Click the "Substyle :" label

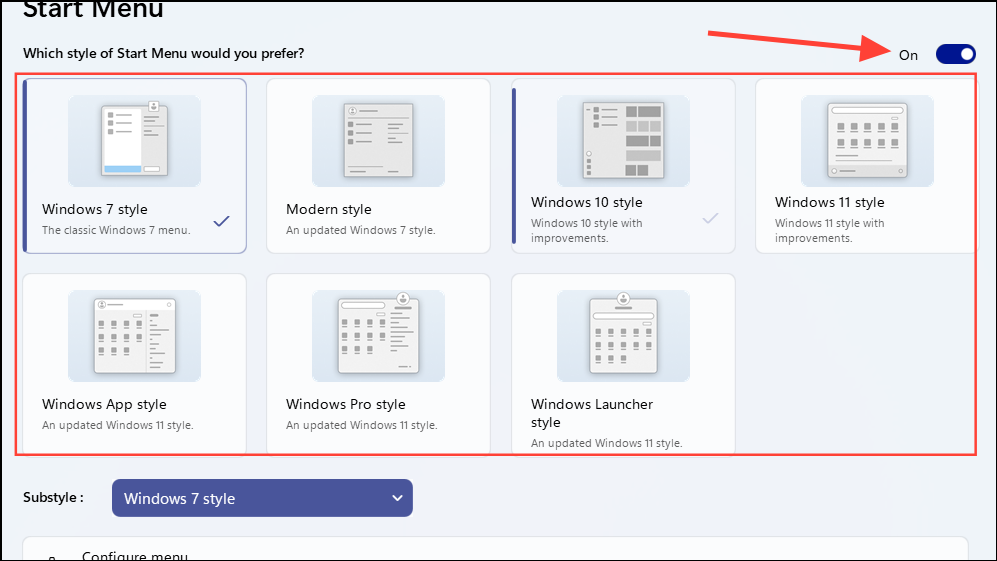click(53, 497)
